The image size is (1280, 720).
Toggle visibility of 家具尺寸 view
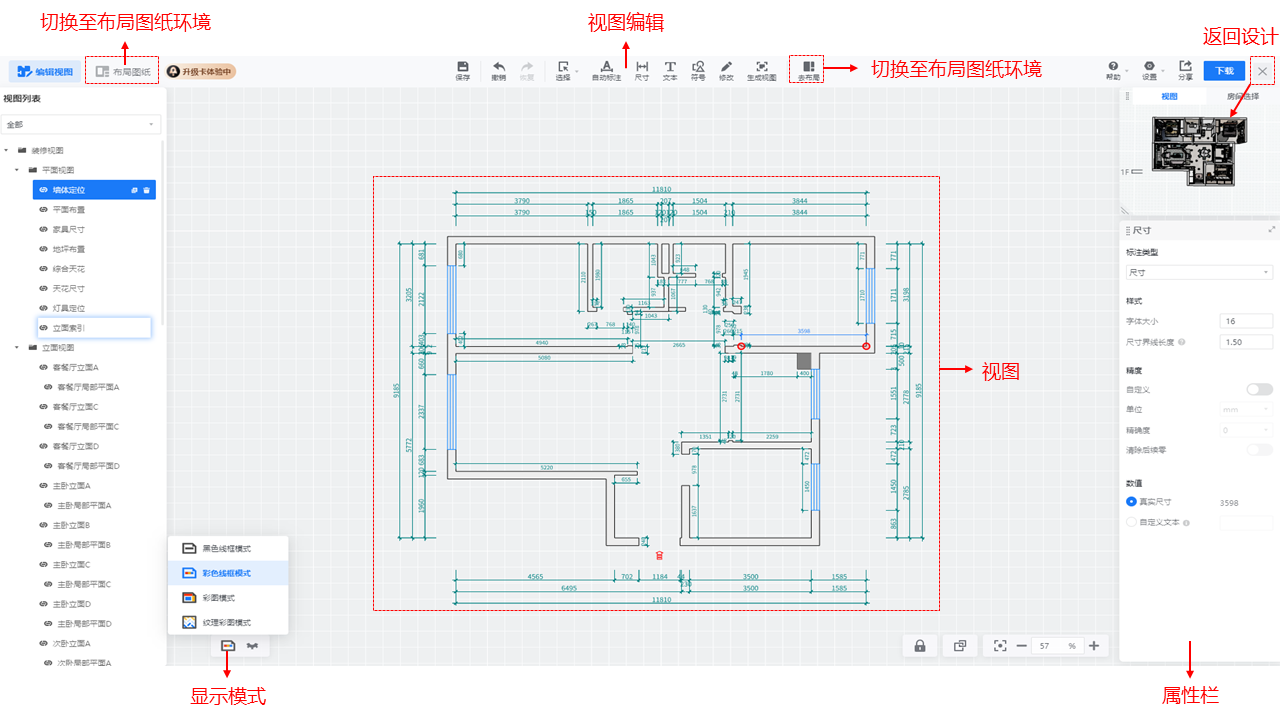click(43, 229)
